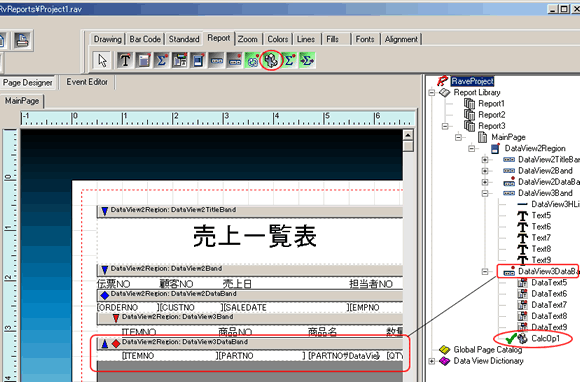Open the Fonts toolbar tab
The height and width of the screenshot is (382, 580).
[365, 39]
